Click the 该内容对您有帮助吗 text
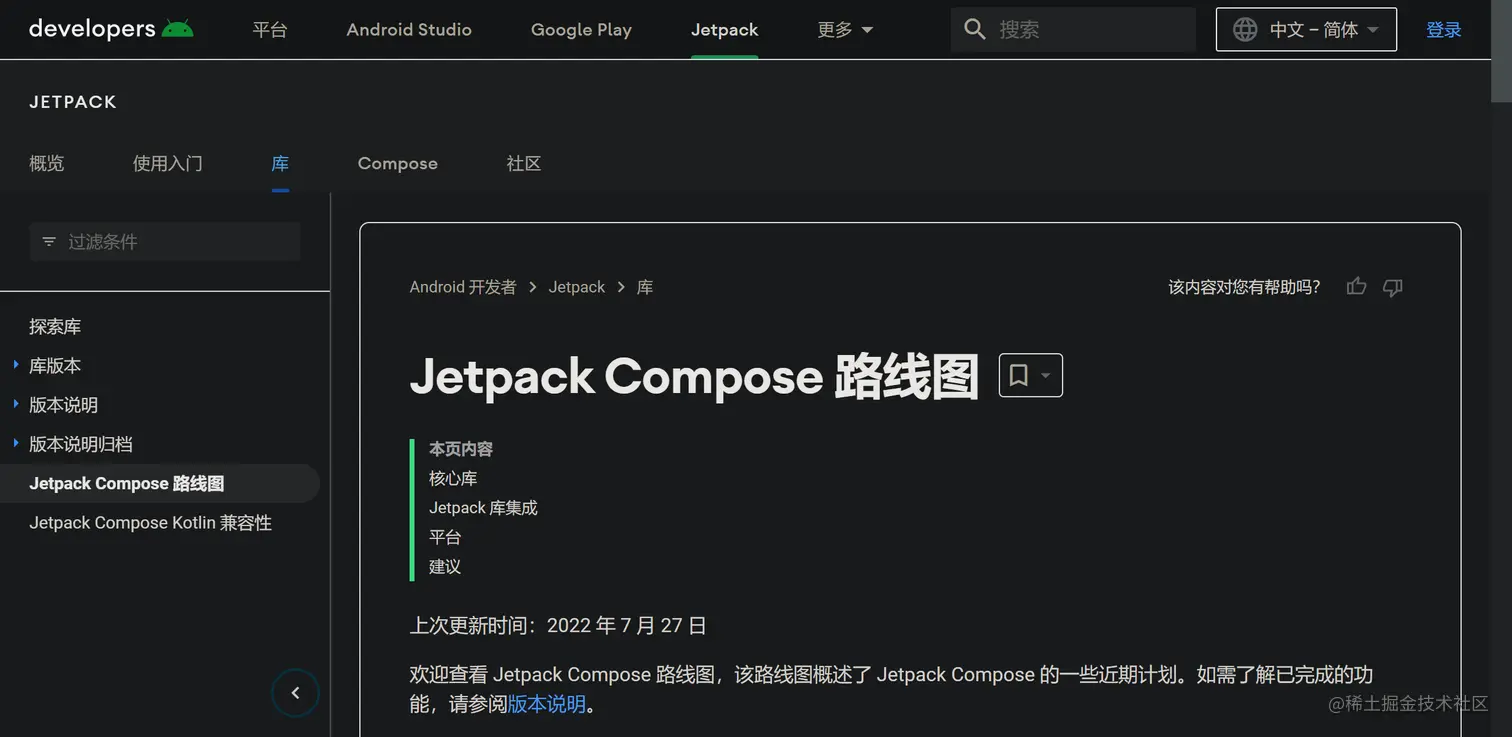This screenshot has height=737, width=1512. click(x=1244, y=287)
